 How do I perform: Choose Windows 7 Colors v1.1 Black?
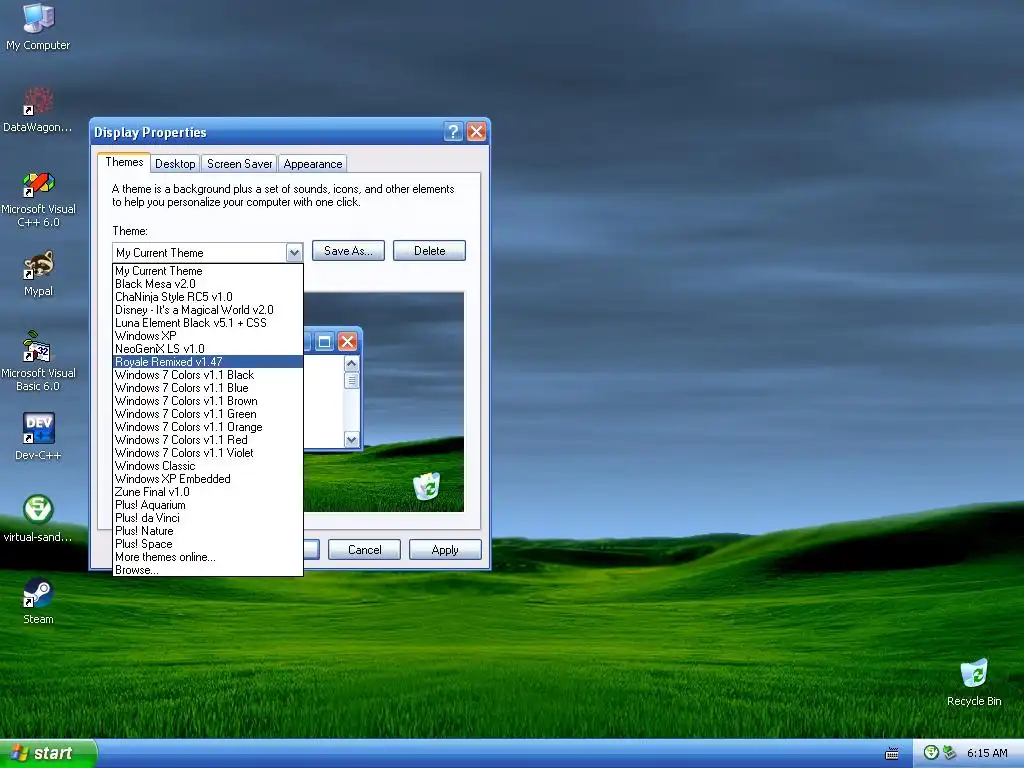(x=208, y=375)
